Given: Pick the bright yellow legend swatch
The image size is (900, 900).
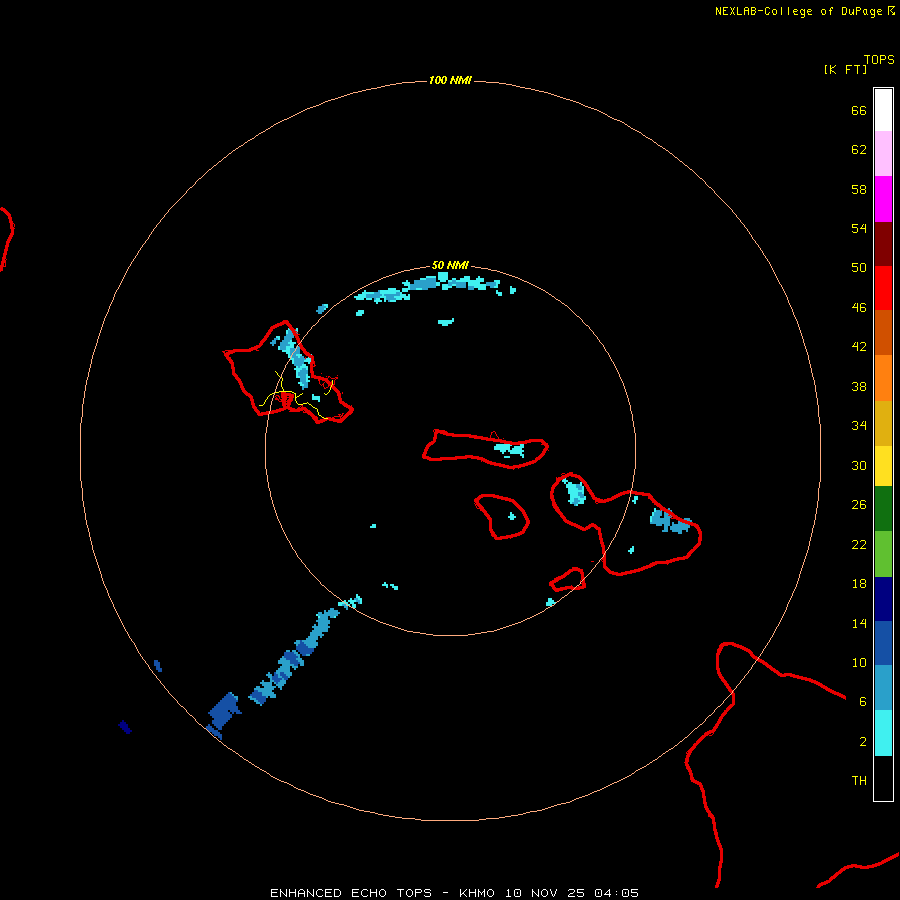Looking at the screenshot, I should [883, 466].
